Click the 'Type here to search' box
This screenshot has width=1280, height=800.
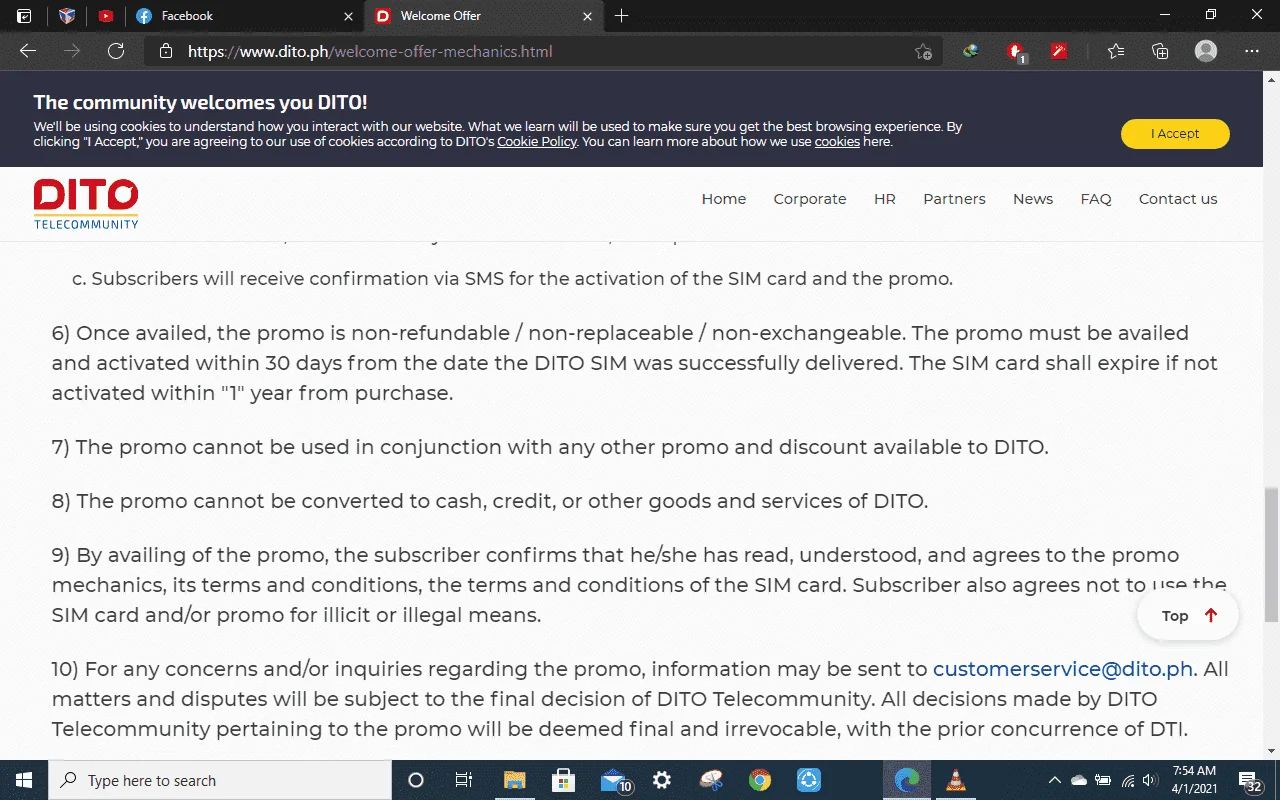coord(220,780)
